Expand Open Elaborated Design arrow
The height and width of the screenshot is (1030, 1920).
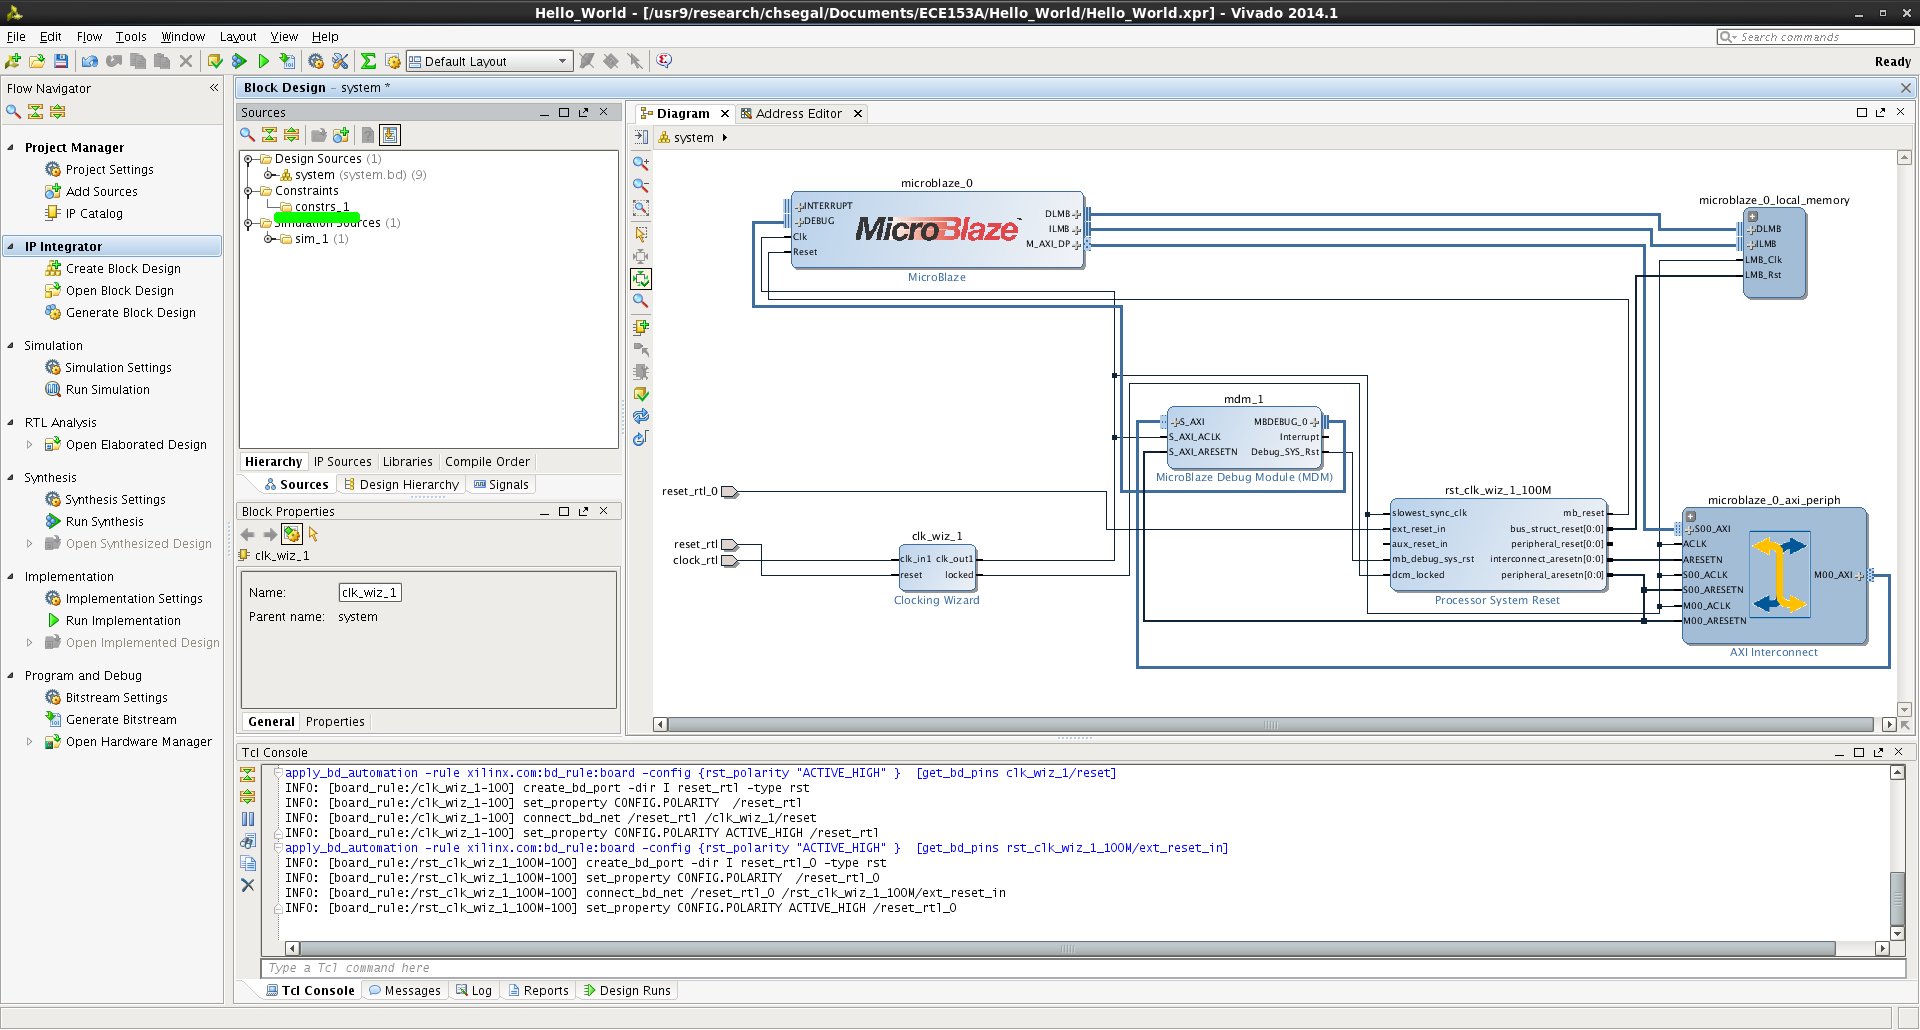tap(29, 445)
